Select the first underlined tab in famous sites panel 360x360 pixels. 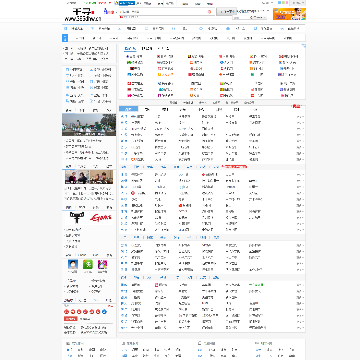point(130,49)
